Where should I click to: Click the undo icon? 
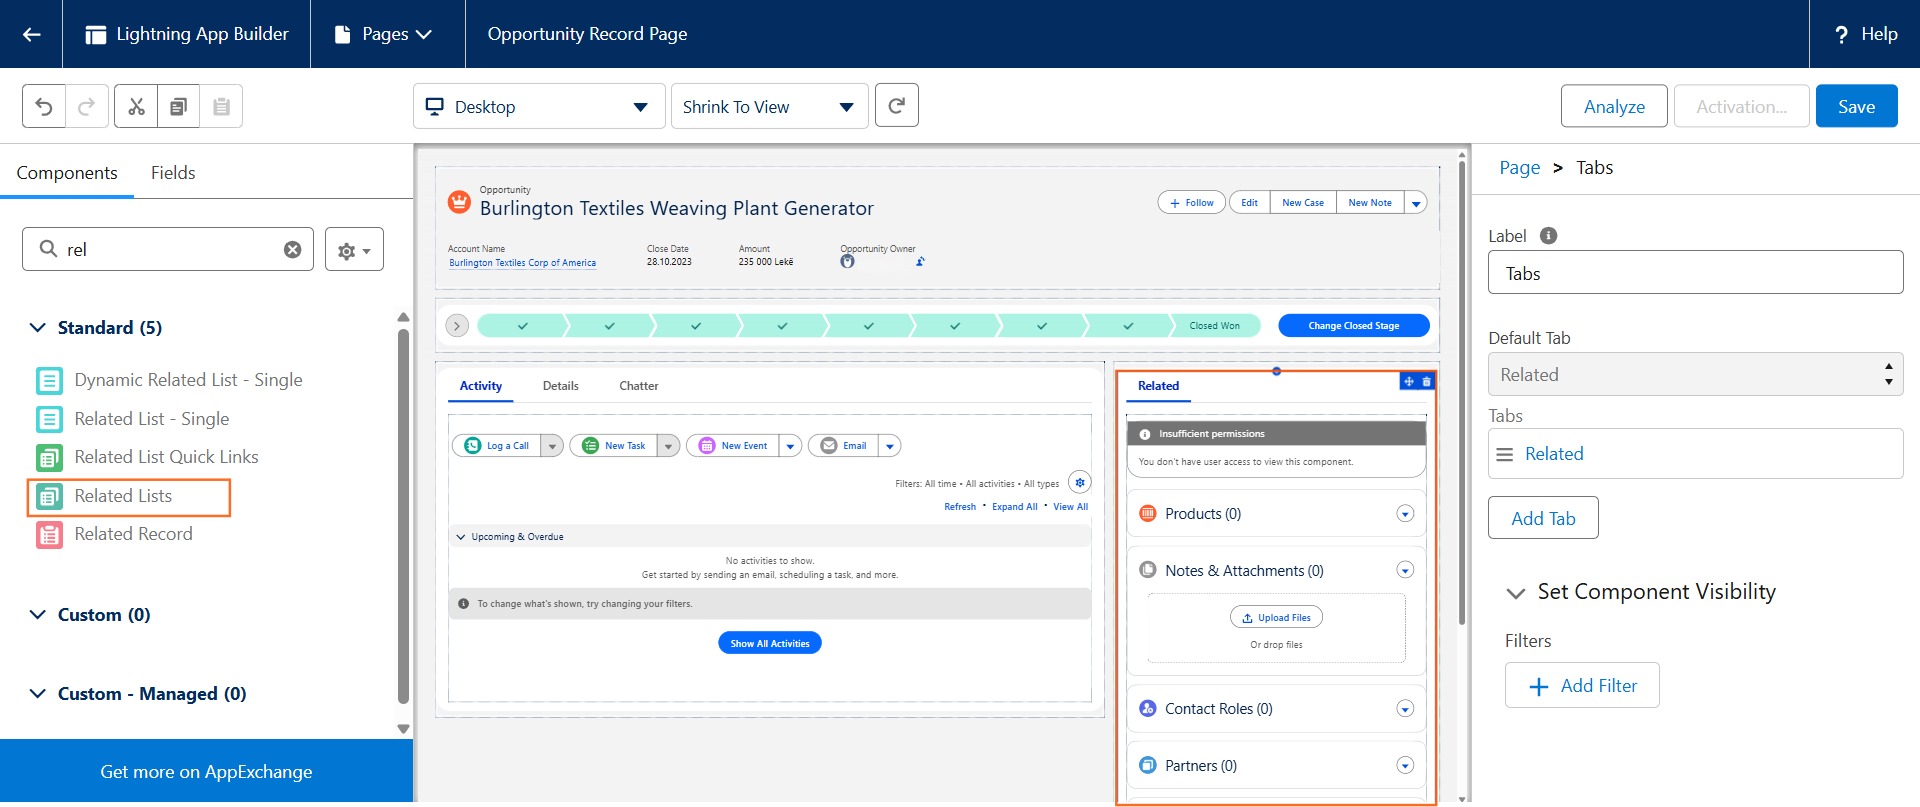click(x=44, y=106)
